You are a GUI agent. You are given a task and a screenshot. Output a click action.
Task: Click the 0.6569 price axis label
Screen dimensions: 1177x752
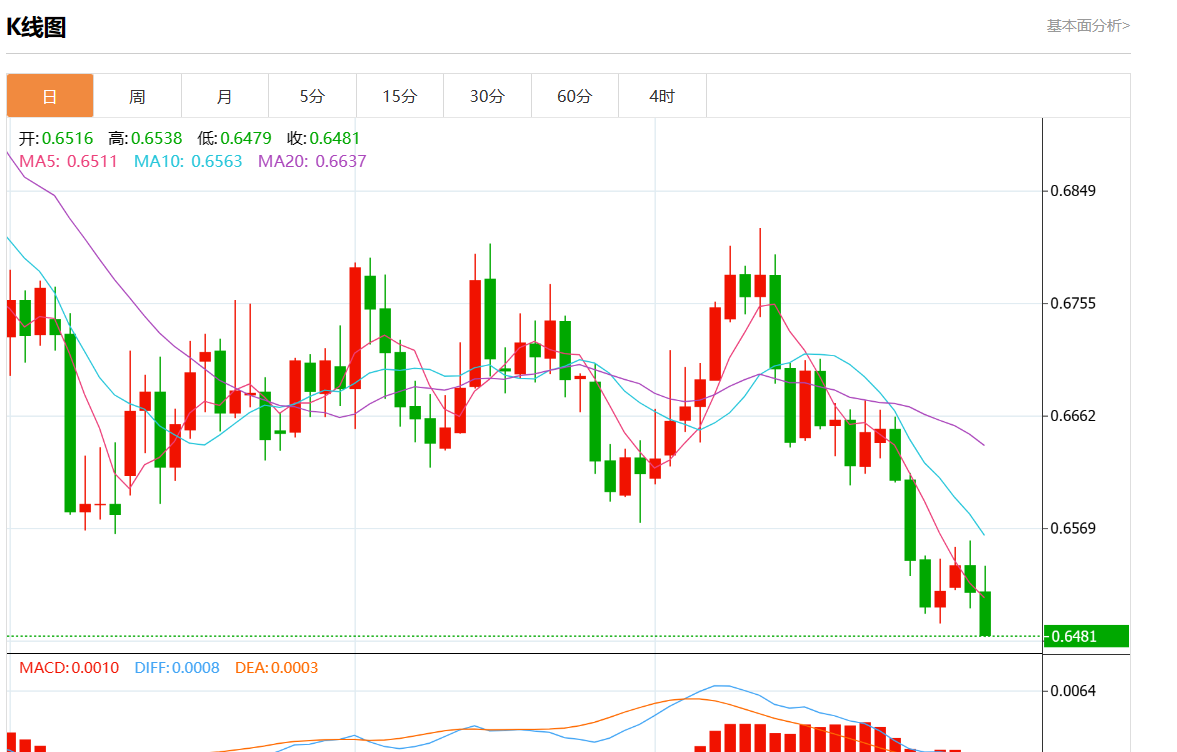pyautogui.click(x=1073, y=528)
